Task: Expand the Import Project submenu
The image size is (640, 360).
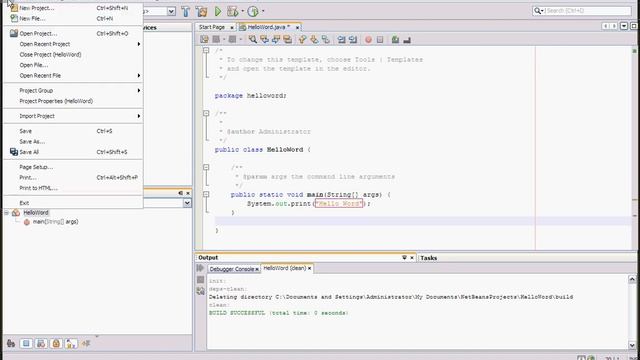Action: point(73,116)
